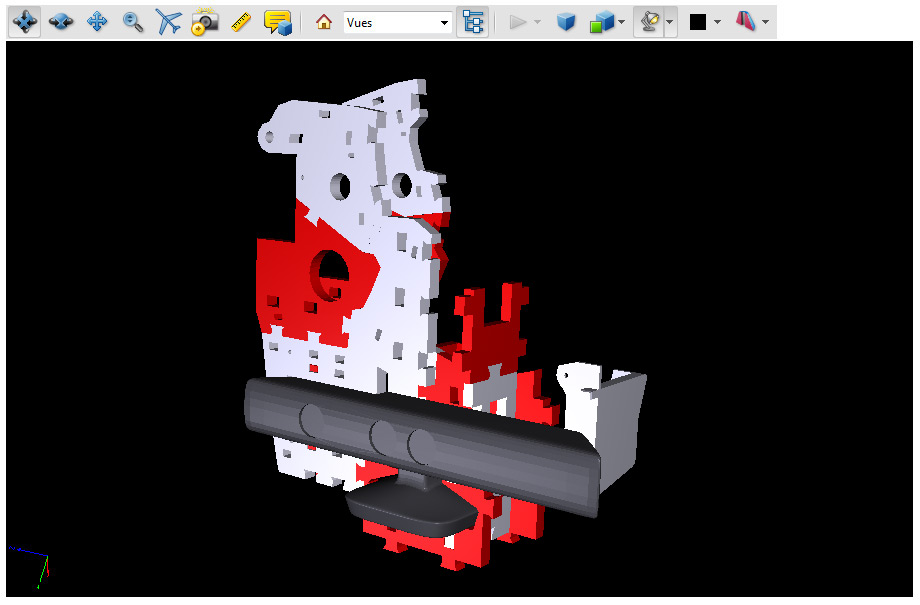The height and width of the screenshot is (605, 920).
Task: Expand the model render mode arrow
Action: (622, 22)
